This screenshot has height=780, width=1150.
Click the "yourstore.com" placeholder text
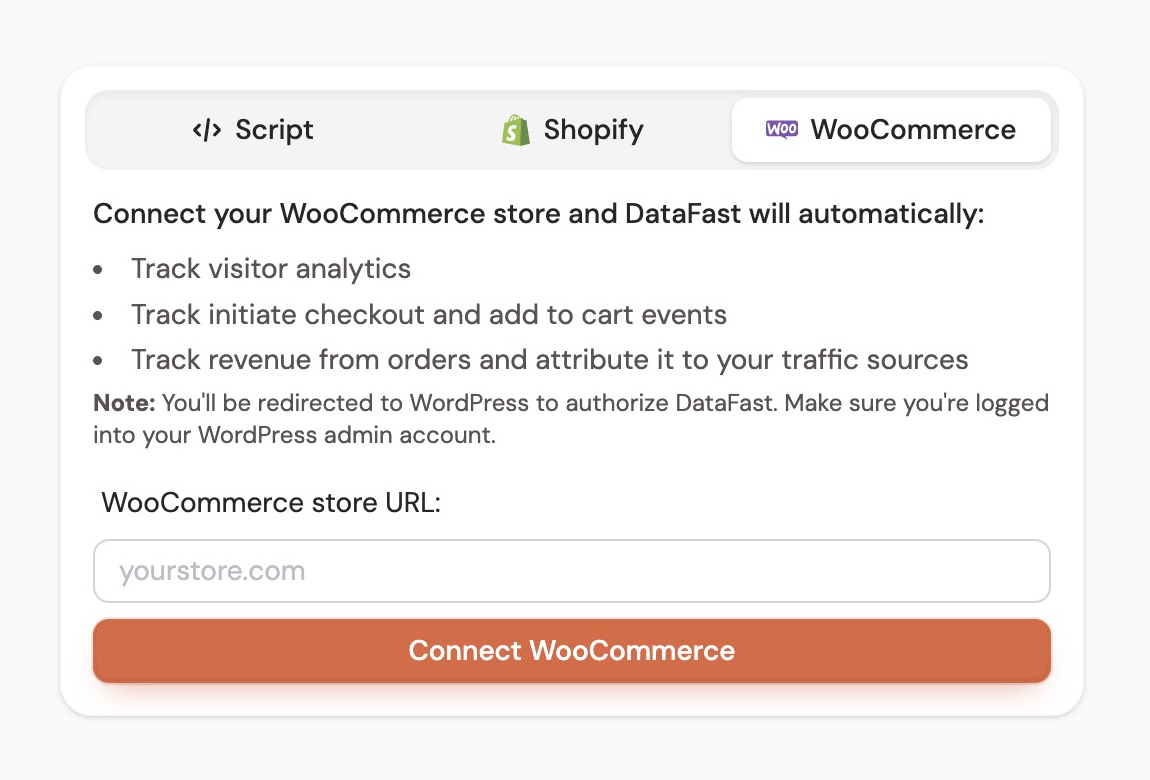click(212, 572)
